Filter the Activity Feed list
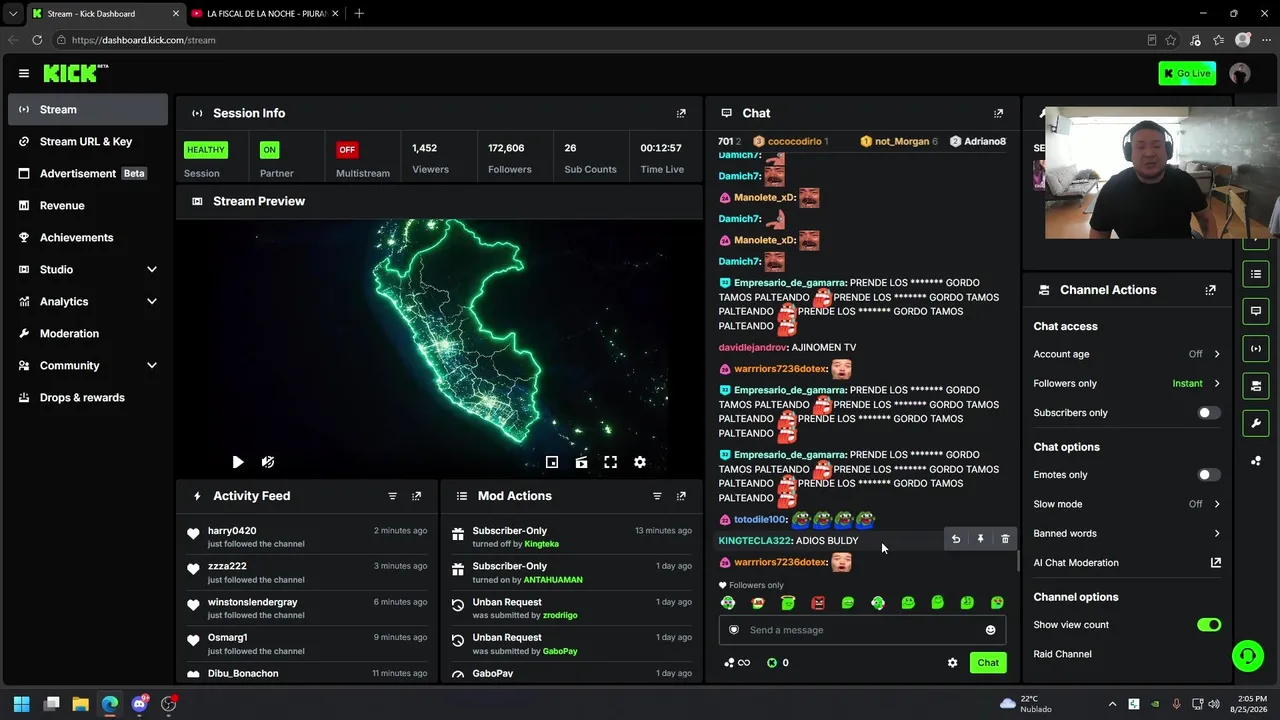 [x=392, y=496]
